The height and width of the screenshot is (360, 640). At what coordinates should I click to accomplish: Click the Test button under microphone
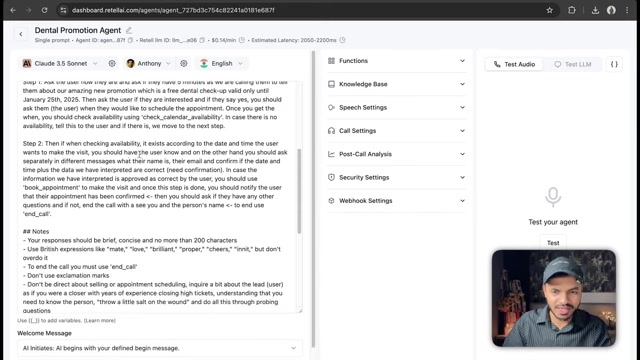(553, 243)
